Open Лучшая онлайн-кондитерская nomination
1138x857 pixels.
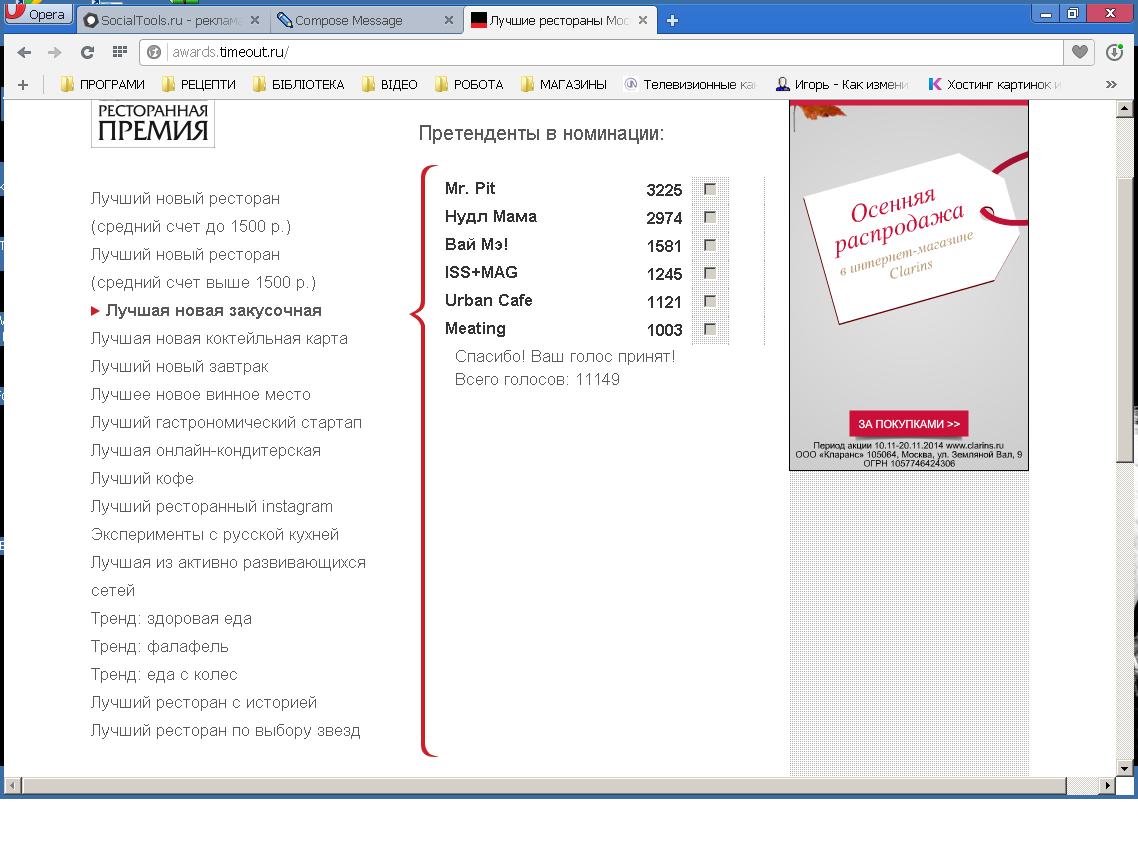point(205,451)
